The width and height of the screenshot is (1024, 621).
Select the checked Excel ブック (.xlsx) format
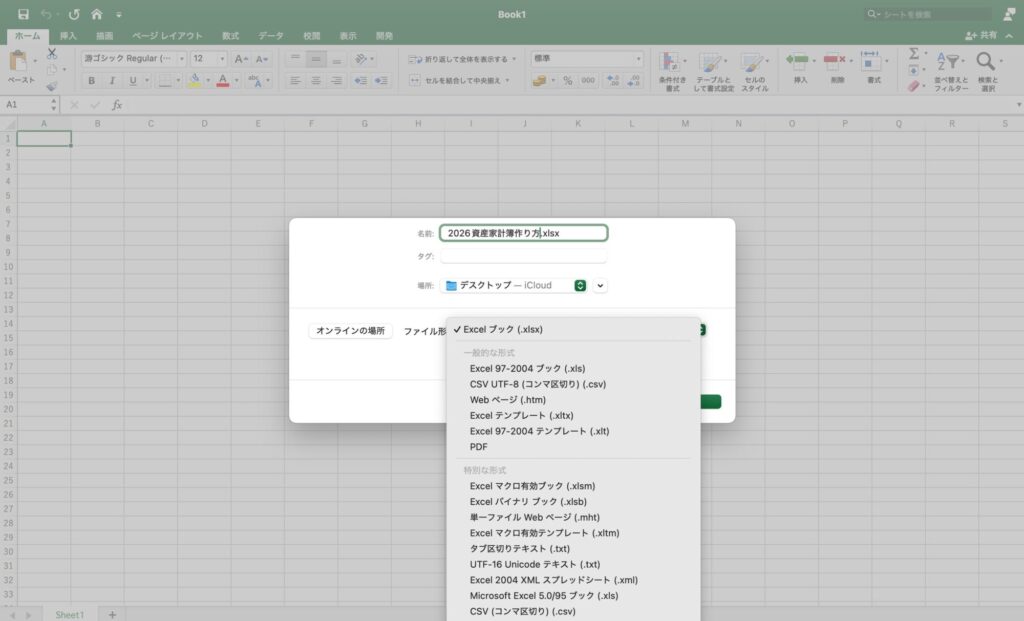[502, 329]
